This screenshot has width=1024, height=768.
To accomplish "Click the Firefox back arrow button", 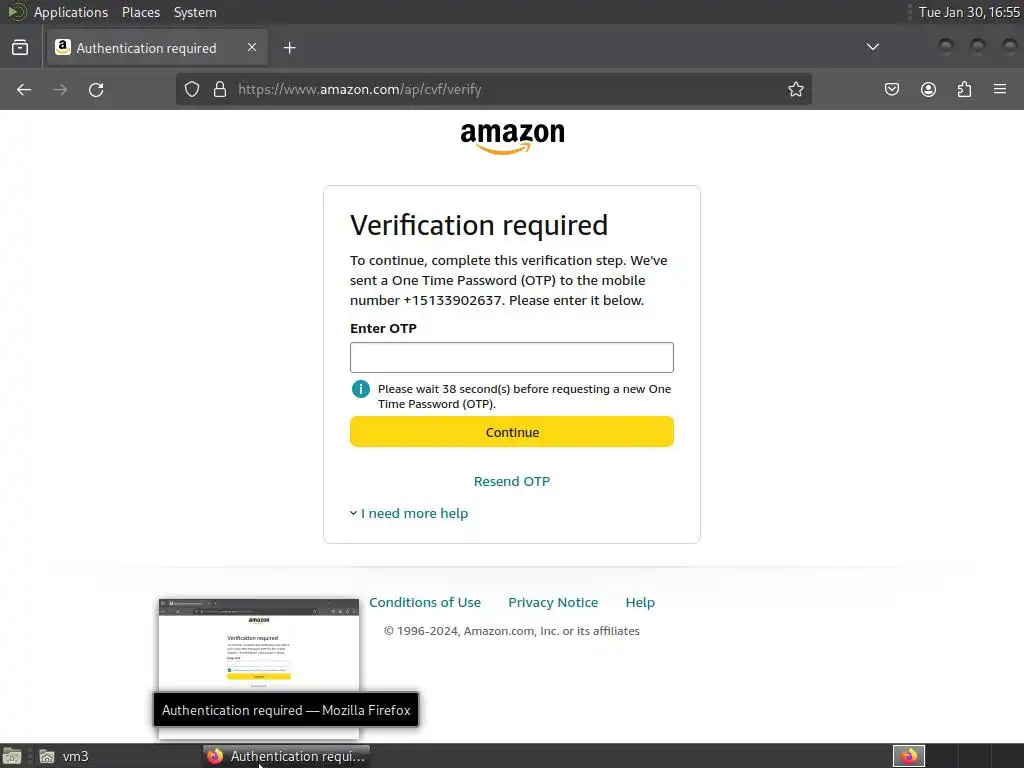I will tap(24, 89).
